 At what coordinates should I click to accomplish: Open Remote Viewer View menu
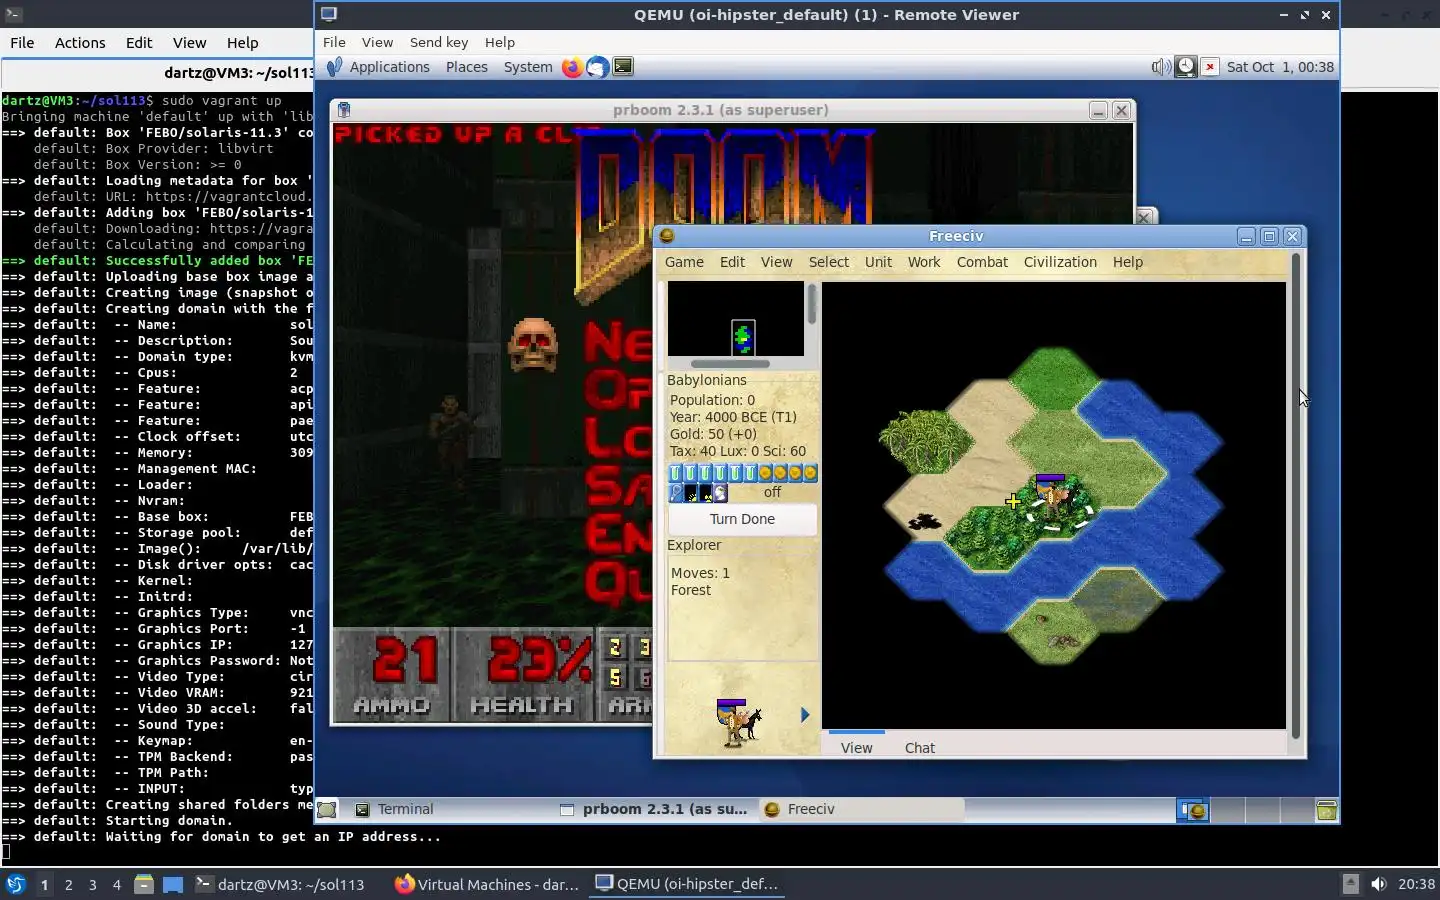pyautogui.click(x=377, y=42)
